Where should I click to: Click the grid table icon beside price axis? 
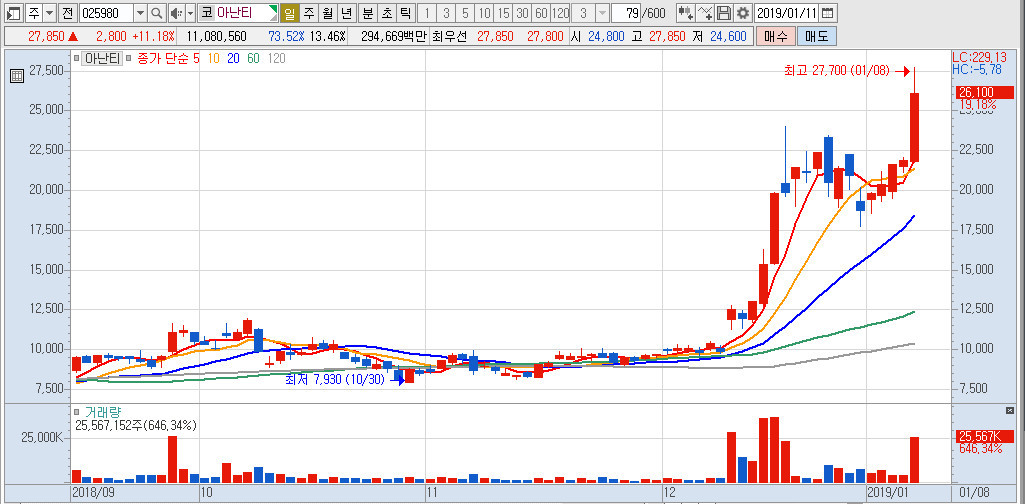[x=17, y=76]
